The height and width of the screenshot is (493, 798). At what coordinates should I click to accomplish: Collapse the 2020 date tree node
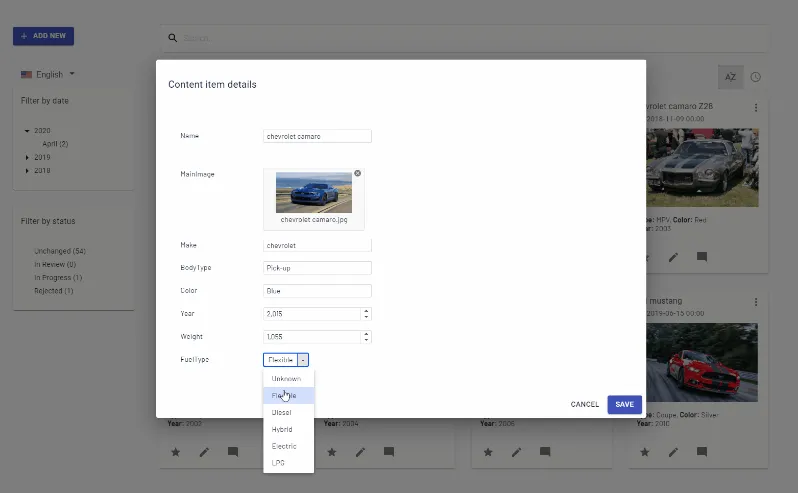click(27, 131)
